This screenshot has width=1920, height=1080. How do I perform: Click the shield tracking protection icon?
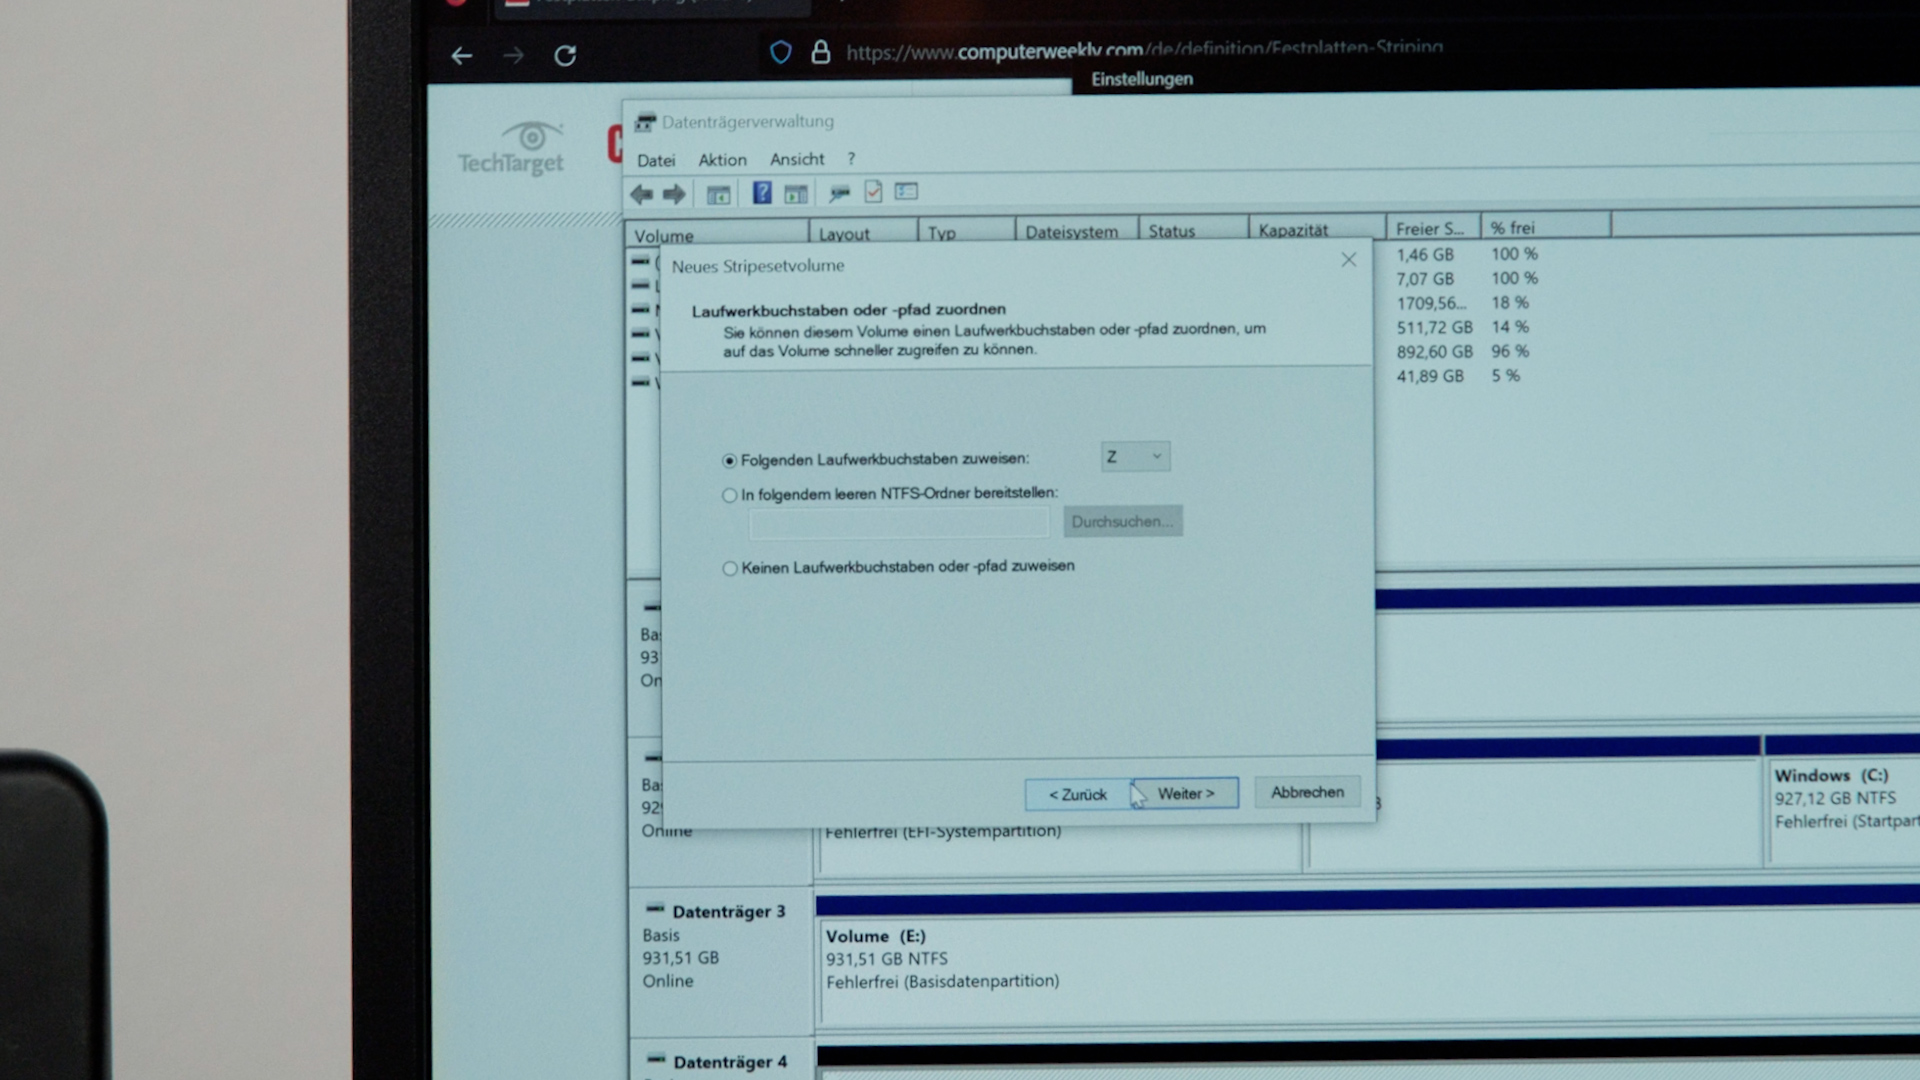tap(781, 52)
